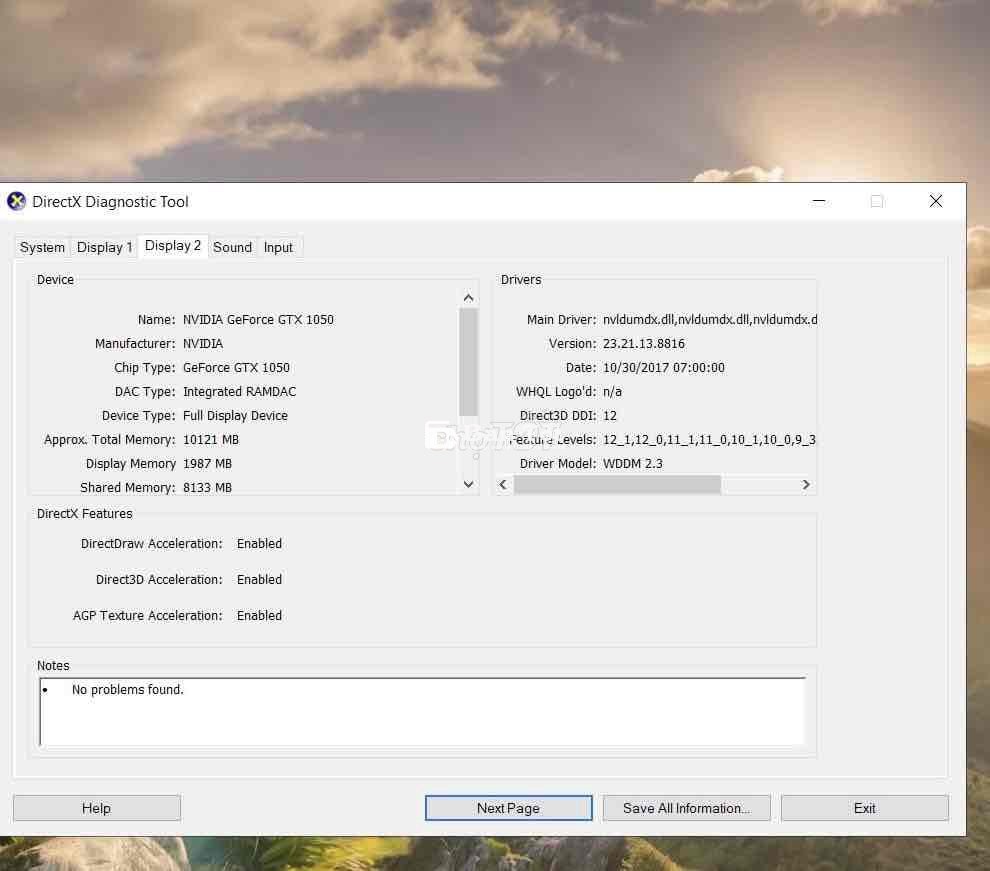Click total memory value 10121 MB
990x871 pixels.
tap(211, 440)
